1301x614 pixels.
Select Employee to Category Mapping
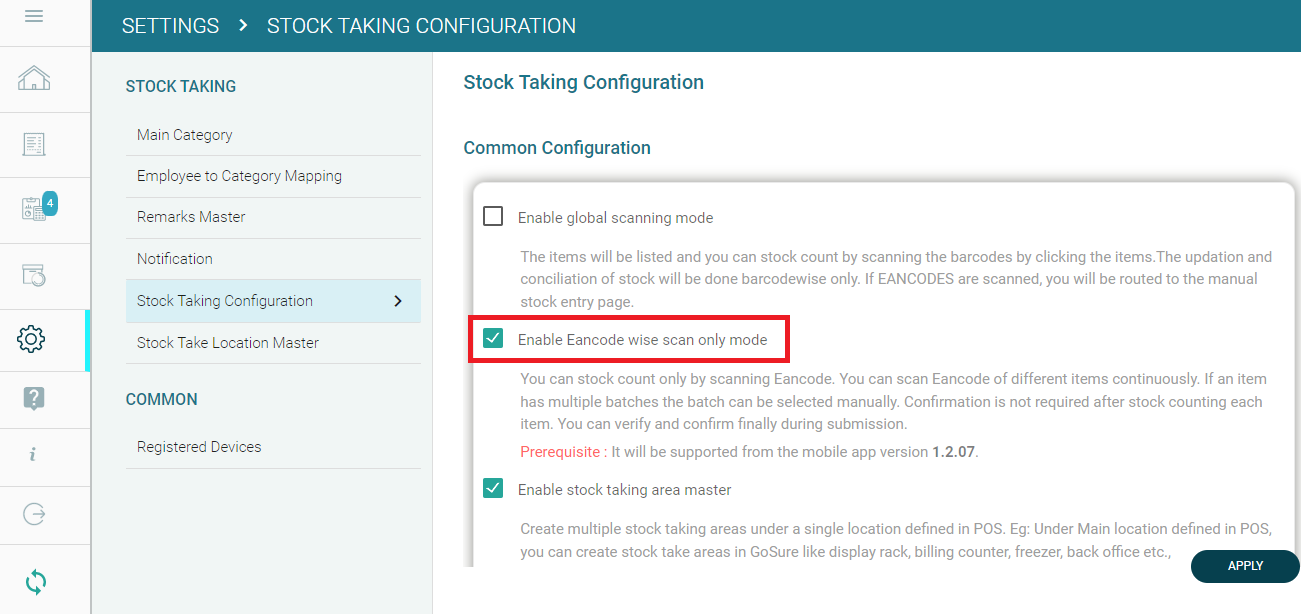tap(239, 176)
